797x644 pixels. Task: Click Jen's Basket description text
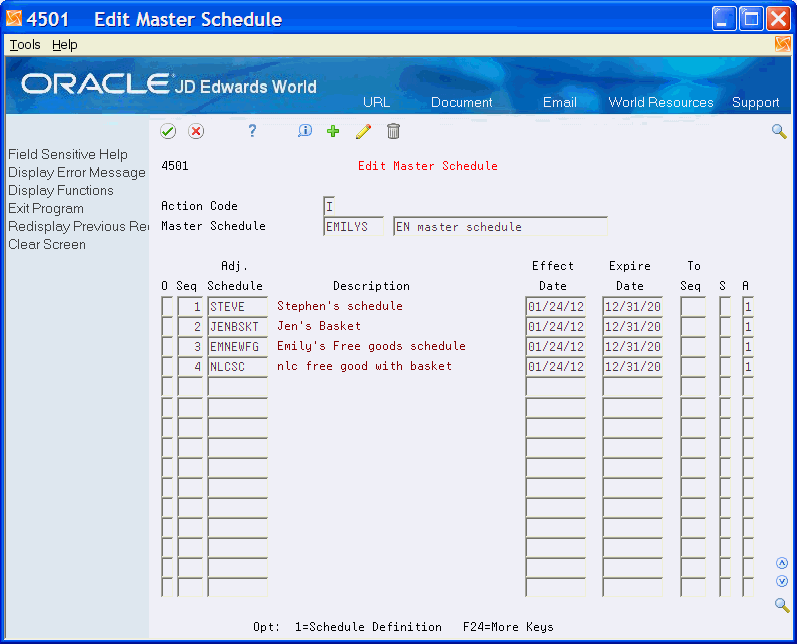click(319, 326)
